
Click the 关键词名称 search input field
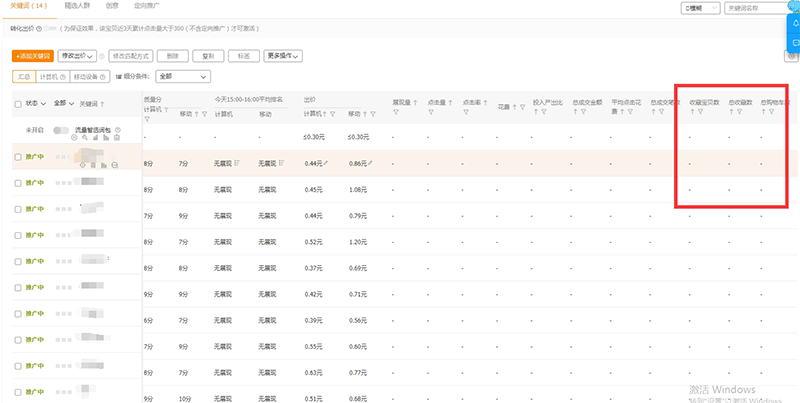[755, 8]
